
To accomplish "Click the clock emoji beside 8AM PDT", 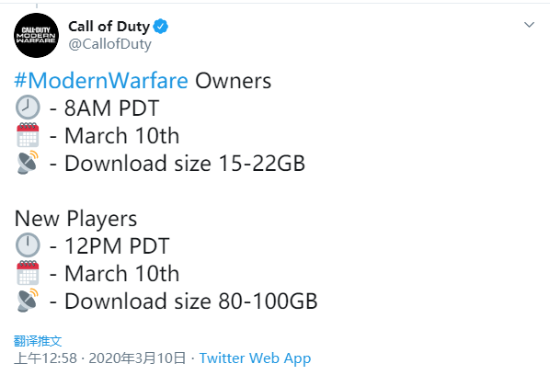I will (28, 107).
